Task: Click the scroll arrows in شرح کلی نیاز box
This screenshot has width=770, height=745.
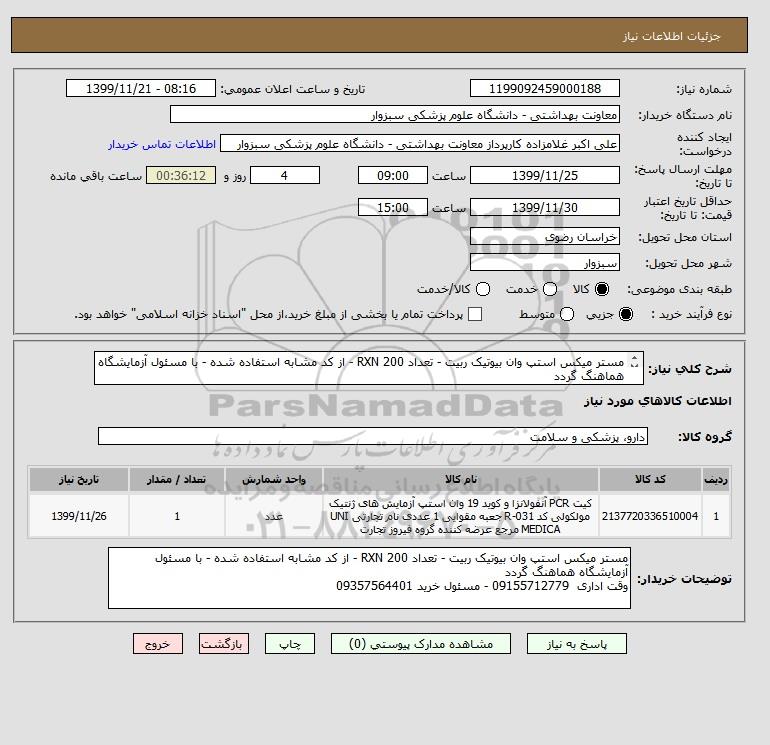Action: (x=634, y=361)
